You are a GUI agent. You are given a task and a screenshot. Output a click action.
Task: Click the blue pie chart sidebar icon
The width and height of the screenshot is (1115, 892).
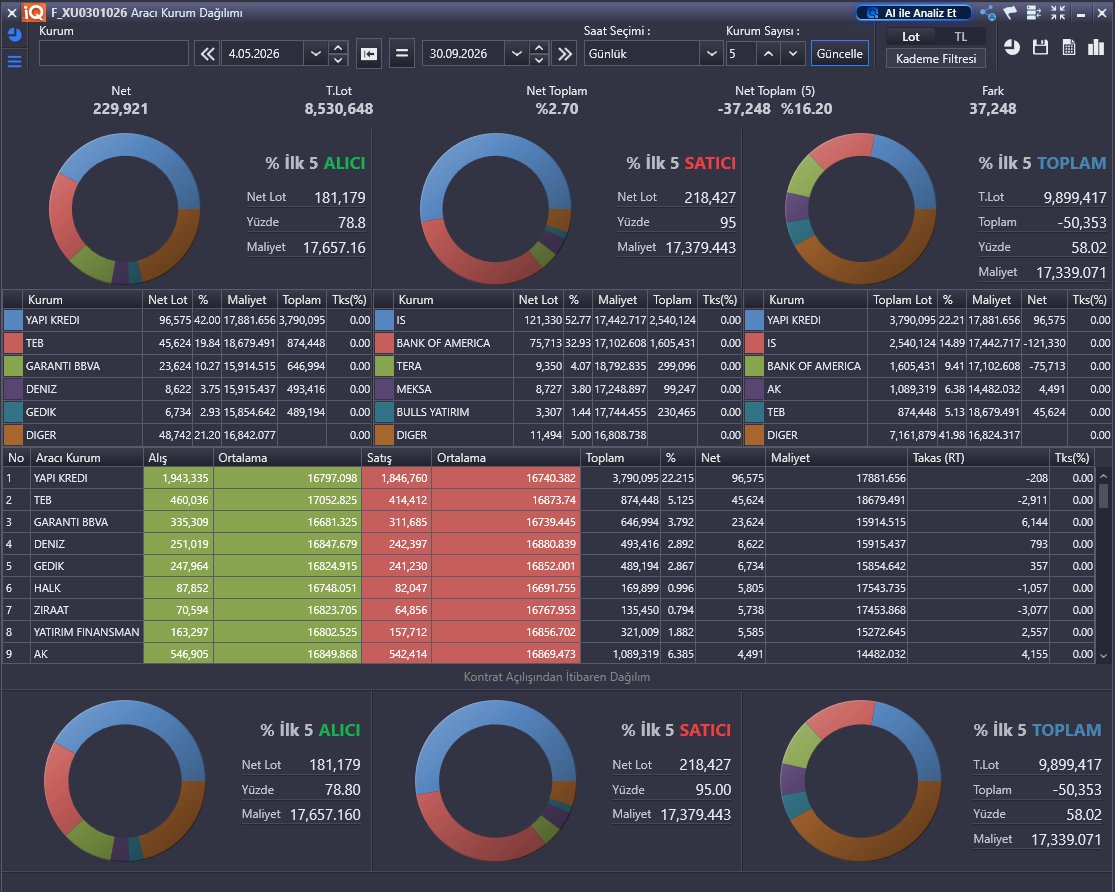point(14,36)
